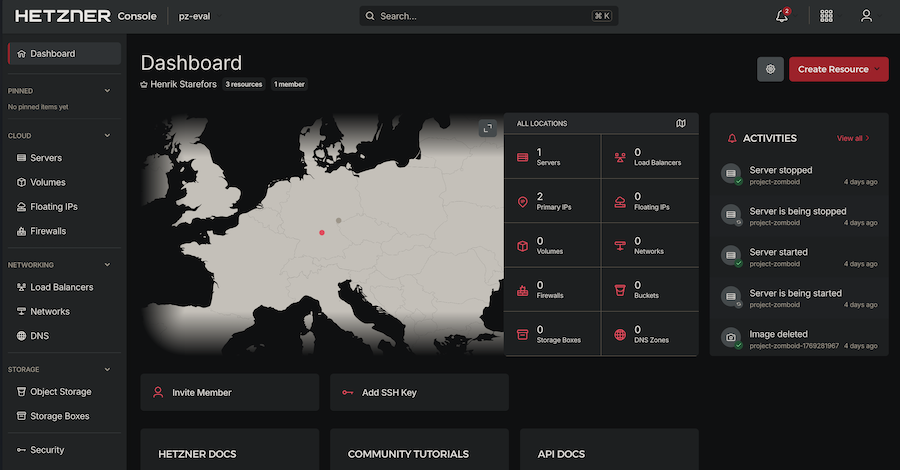Screen dimensions: 900x470
Task: Click View all activities link
Action: [x=853, y=138]
